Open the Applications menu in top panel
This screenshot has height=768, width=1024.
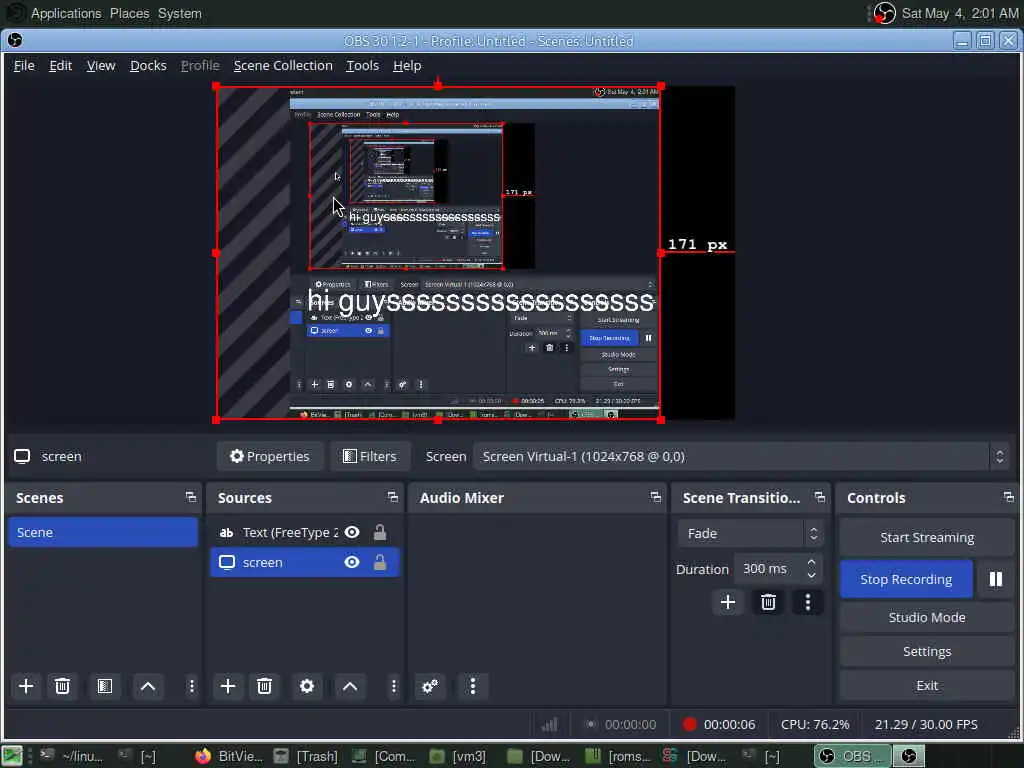[66, 13]
